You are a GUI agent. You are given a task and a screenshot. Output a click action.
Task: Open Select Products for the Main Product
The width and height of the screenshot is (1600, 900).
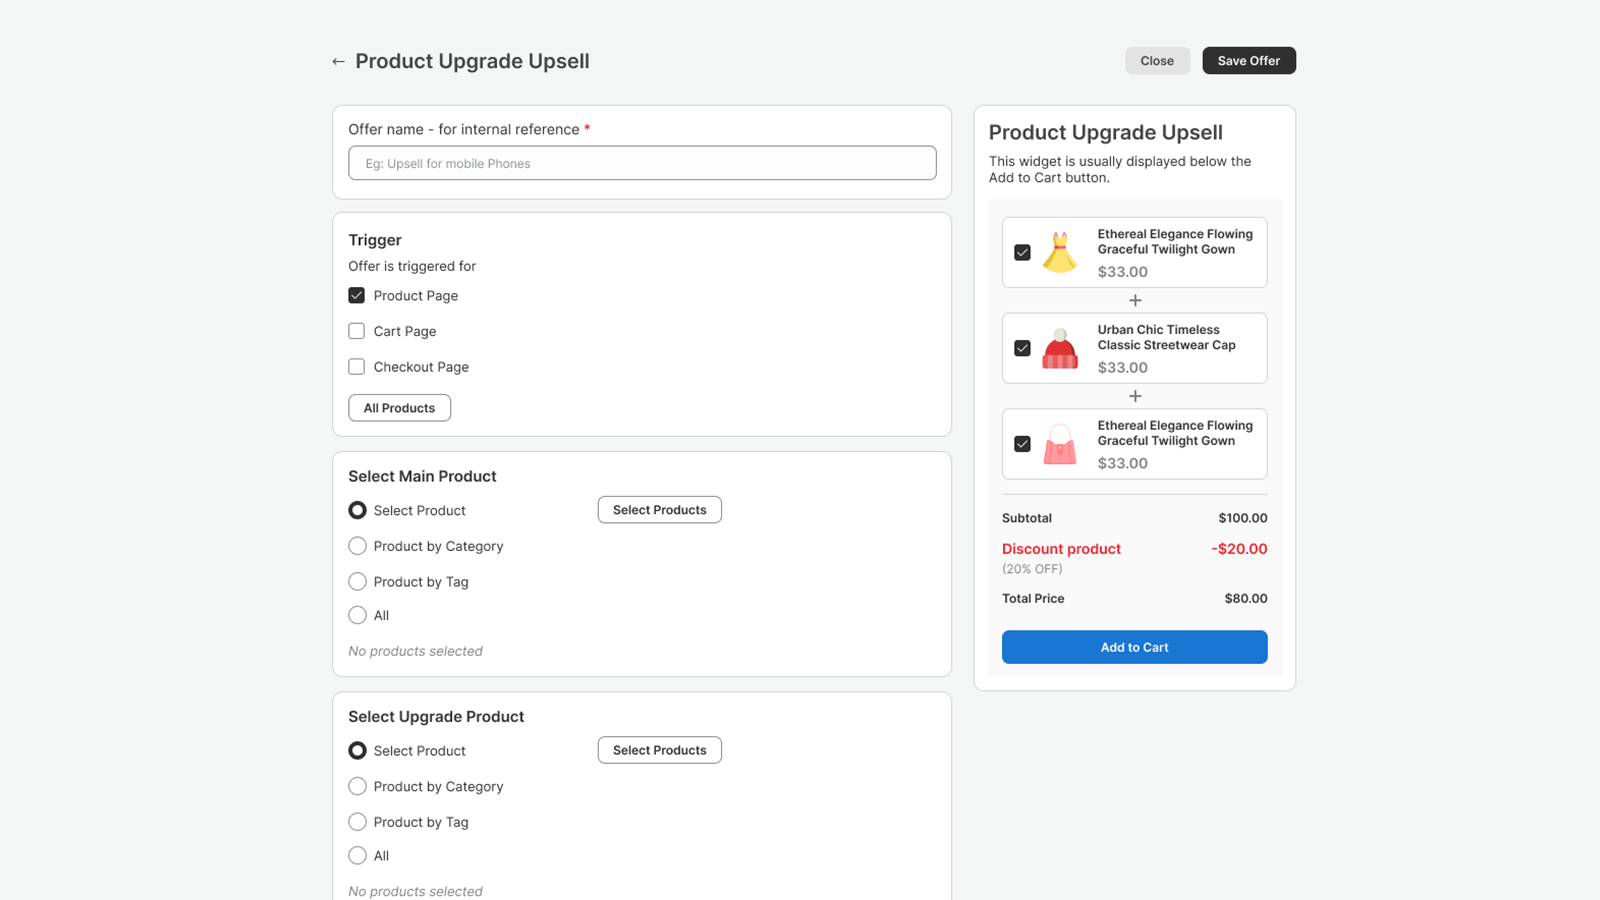point(659,509)
